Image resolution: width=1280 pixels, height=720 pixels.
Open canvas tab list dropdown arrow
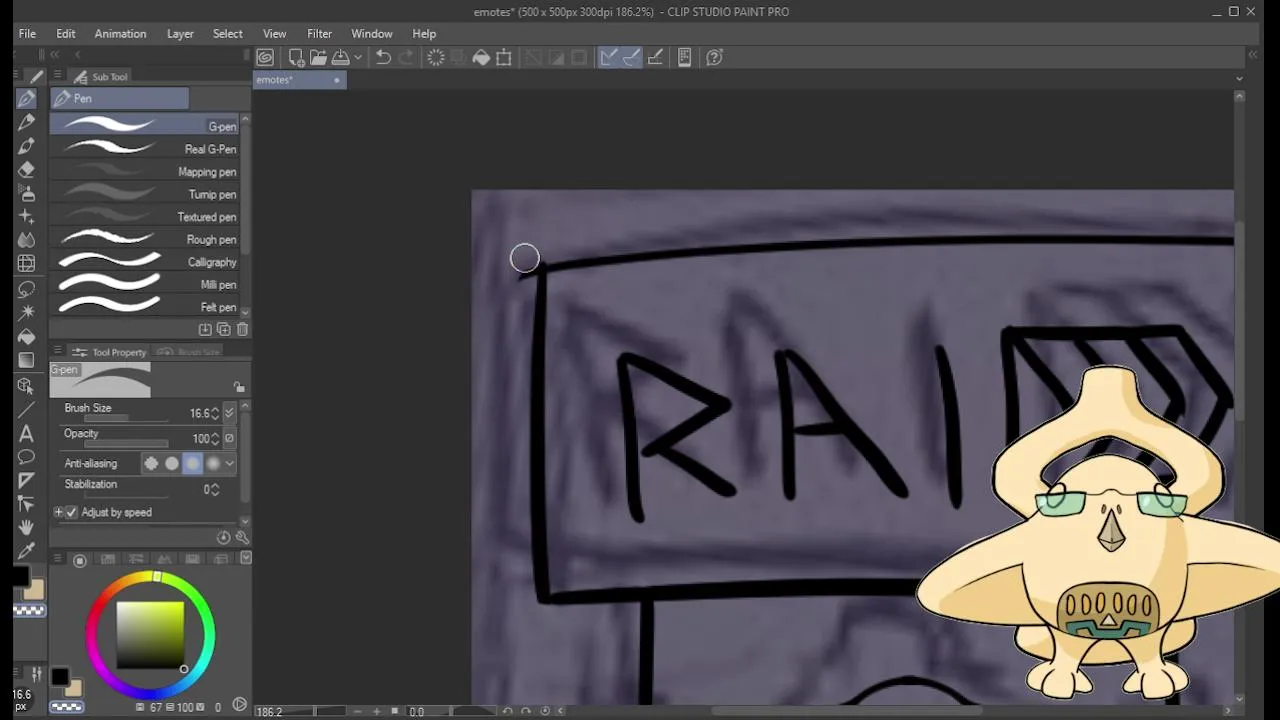click(1239, 79)
